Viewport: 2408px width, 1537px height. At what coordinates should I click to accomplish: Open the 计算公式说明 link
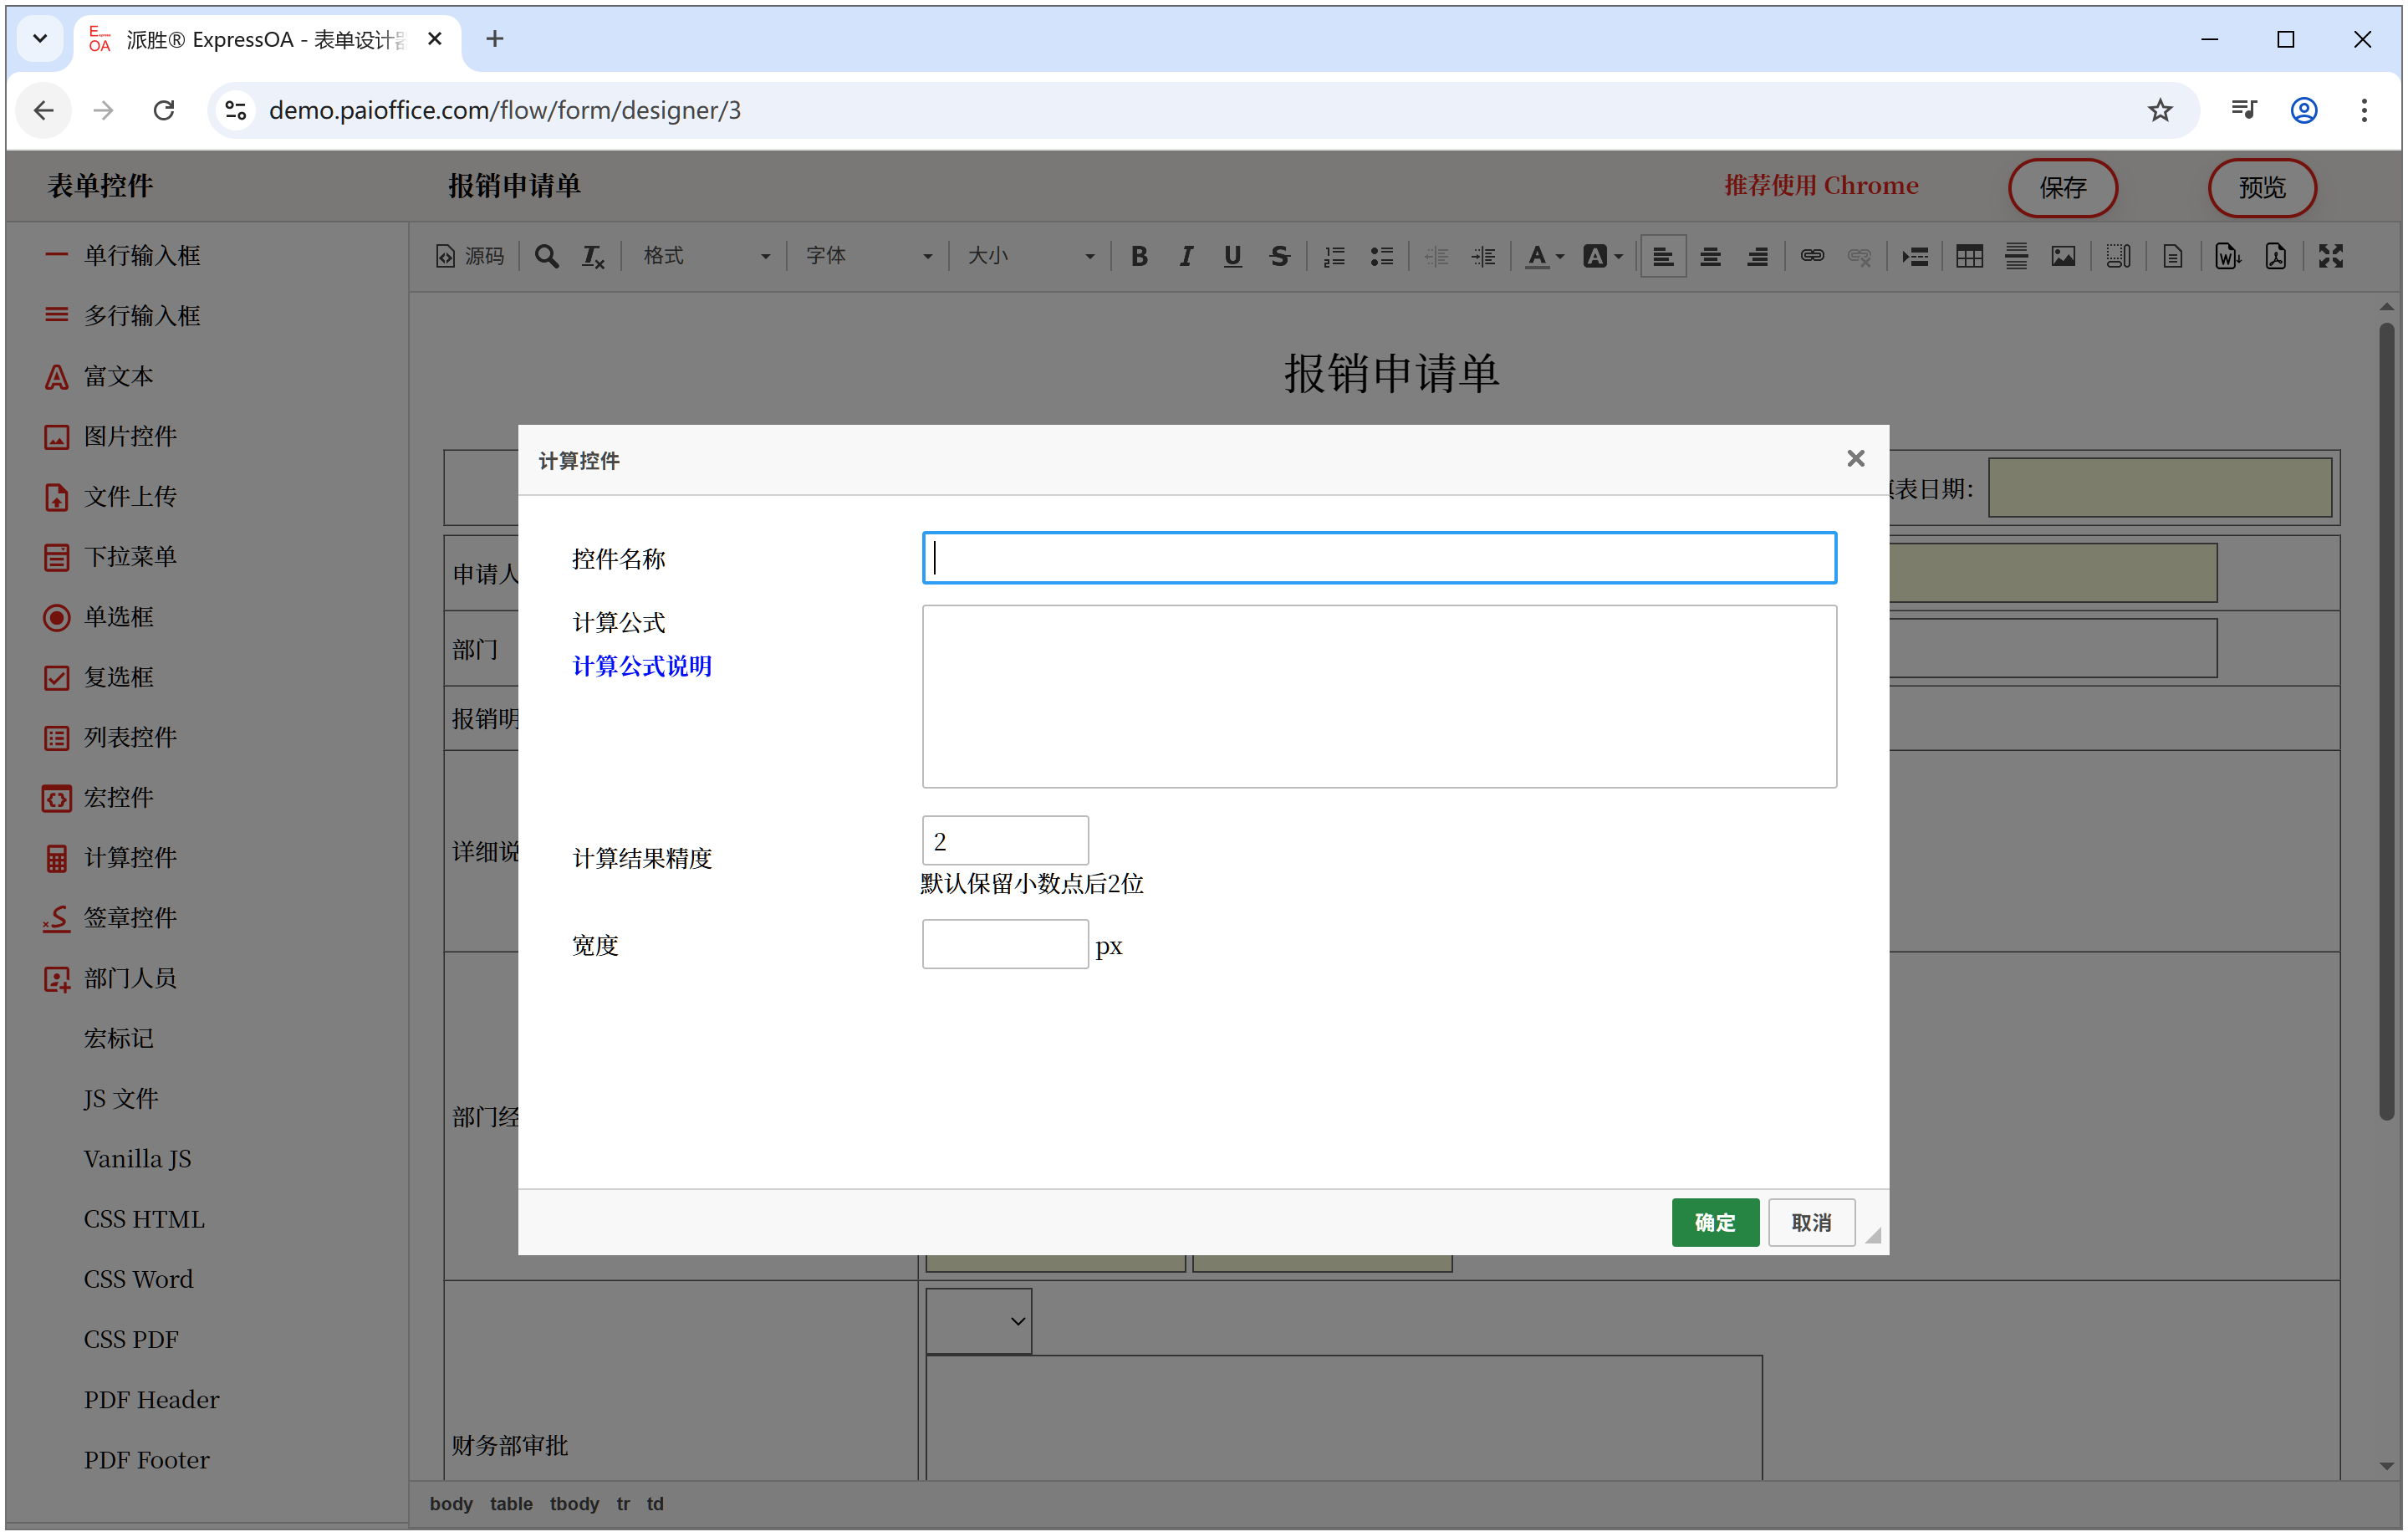[x=641, y=666]
